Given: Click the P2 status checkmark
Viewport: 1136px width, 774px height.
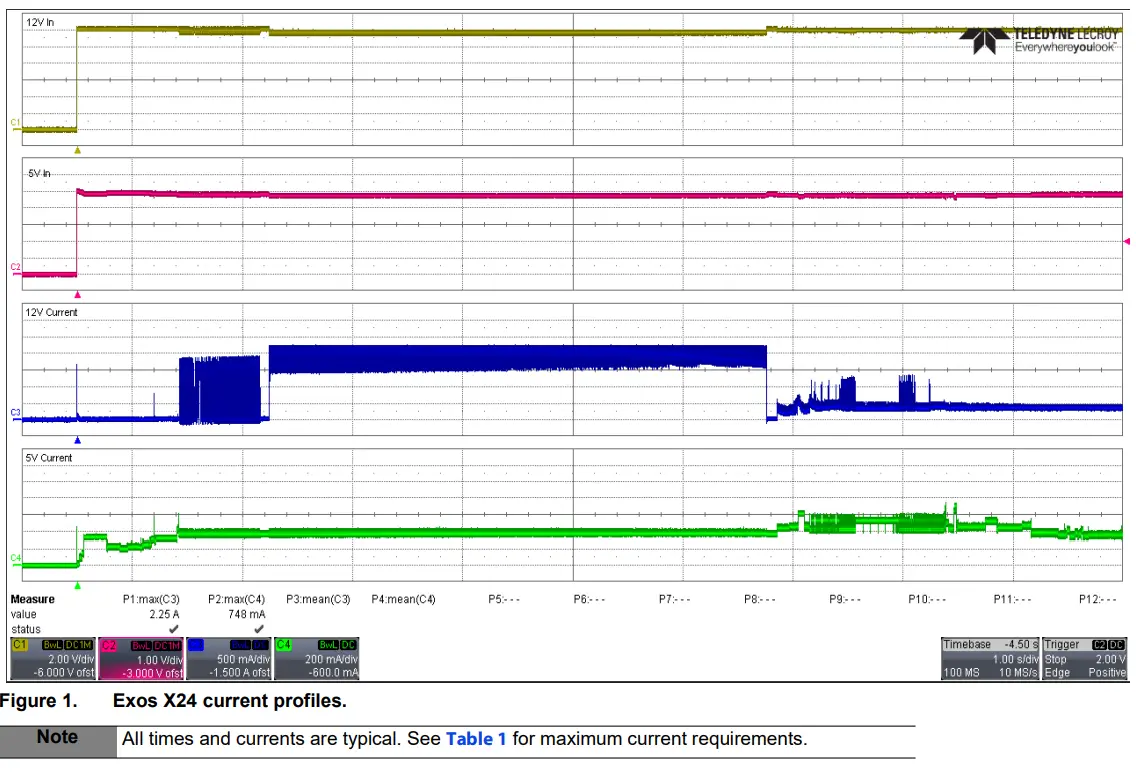Looking at the screenshot, I should [x=259, y=629].
